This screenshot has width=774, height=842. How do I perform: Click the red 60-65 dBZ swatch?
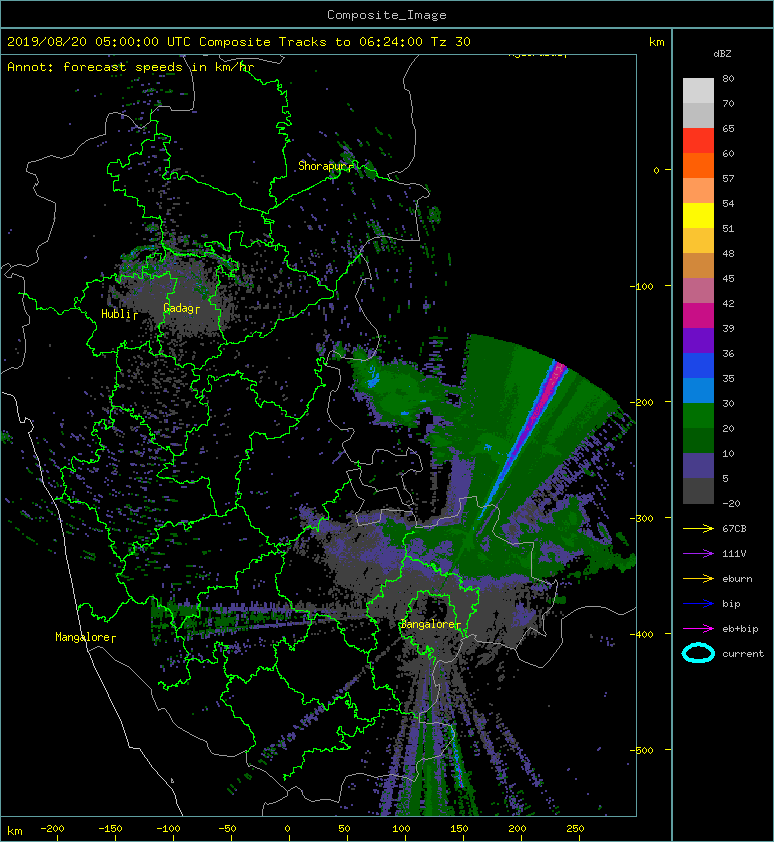(x=698, y=140)
